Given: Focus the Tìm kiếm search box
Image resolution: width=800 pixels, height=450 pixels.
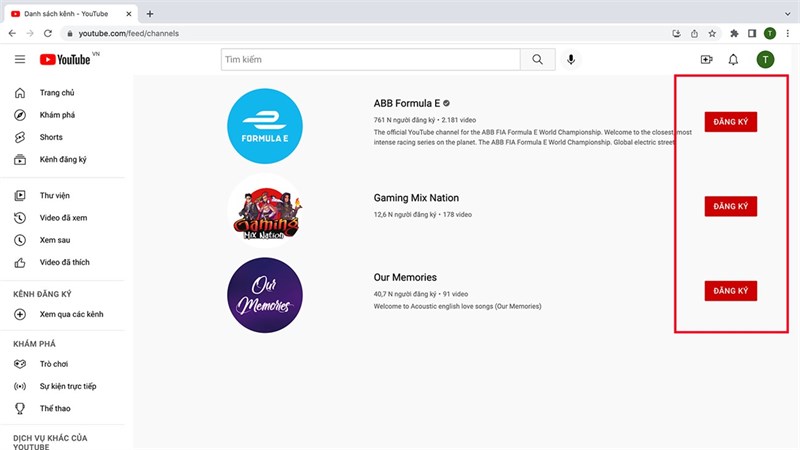Looking at the screenshot, I should click(x=371, y=60).
